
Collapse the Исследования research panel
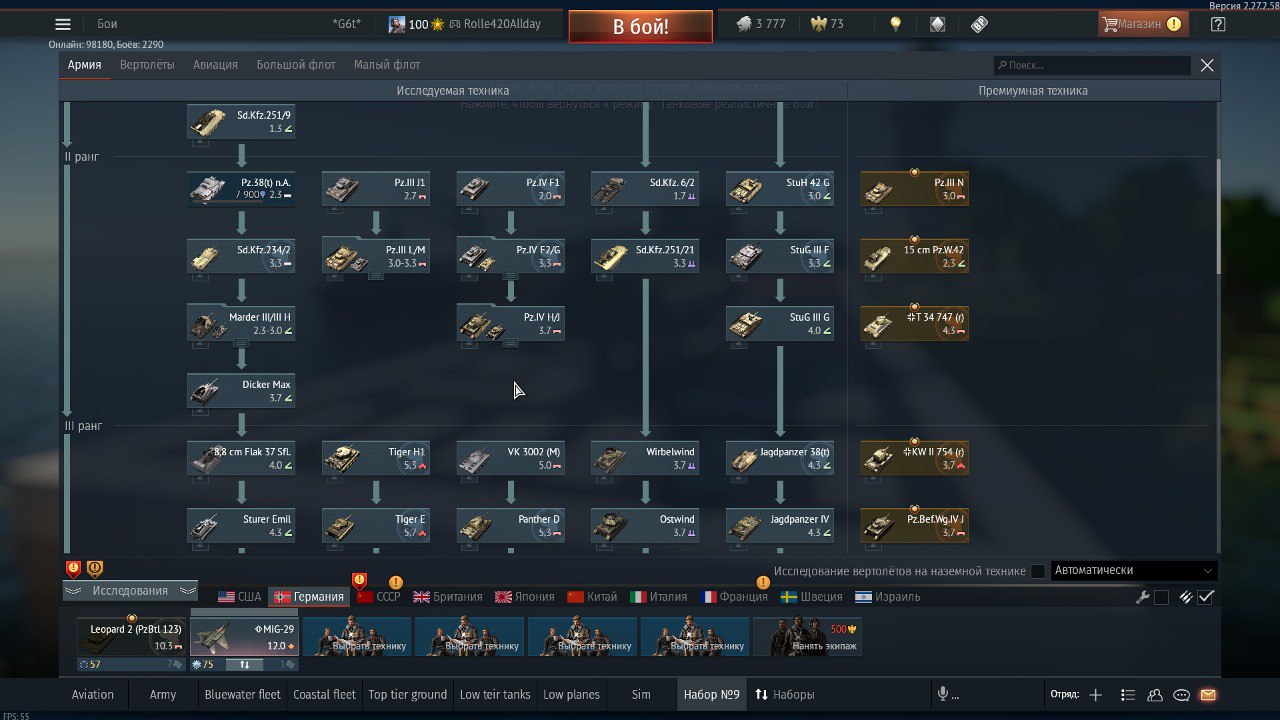click(x=130, y=591)
